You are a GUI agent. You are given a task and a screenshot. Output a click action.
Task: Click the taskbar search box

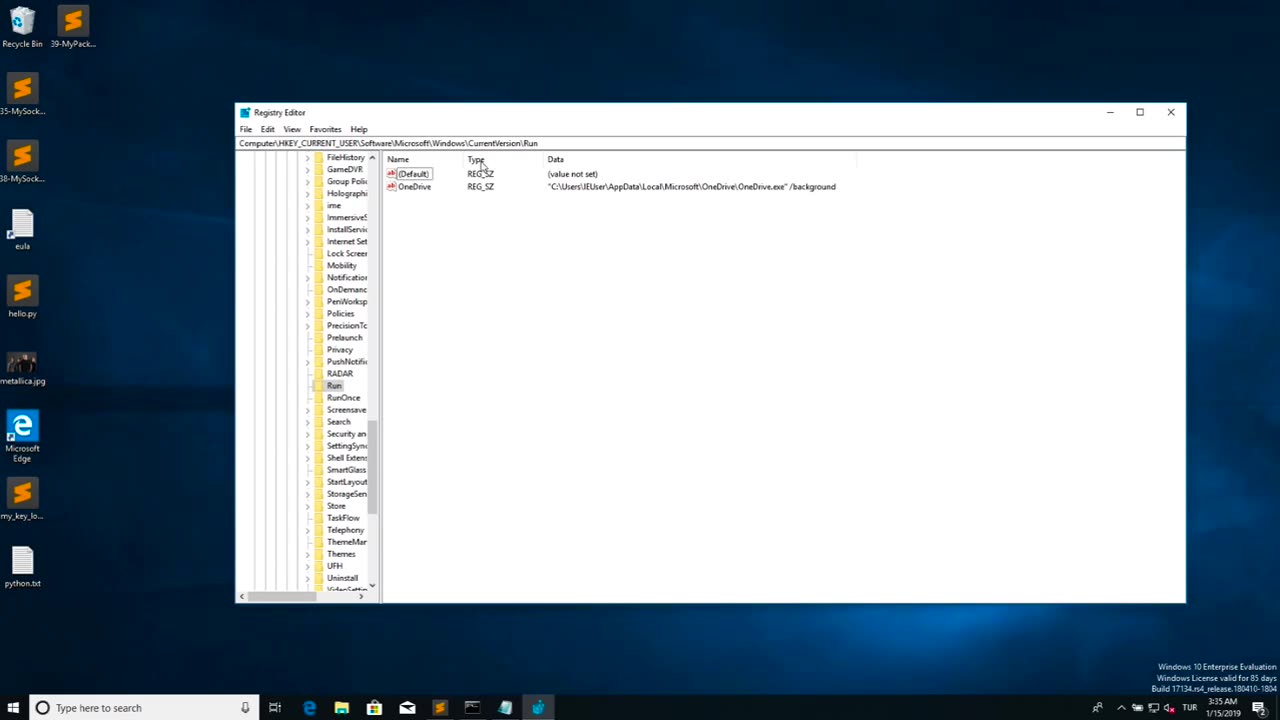(x=144, y=708)
